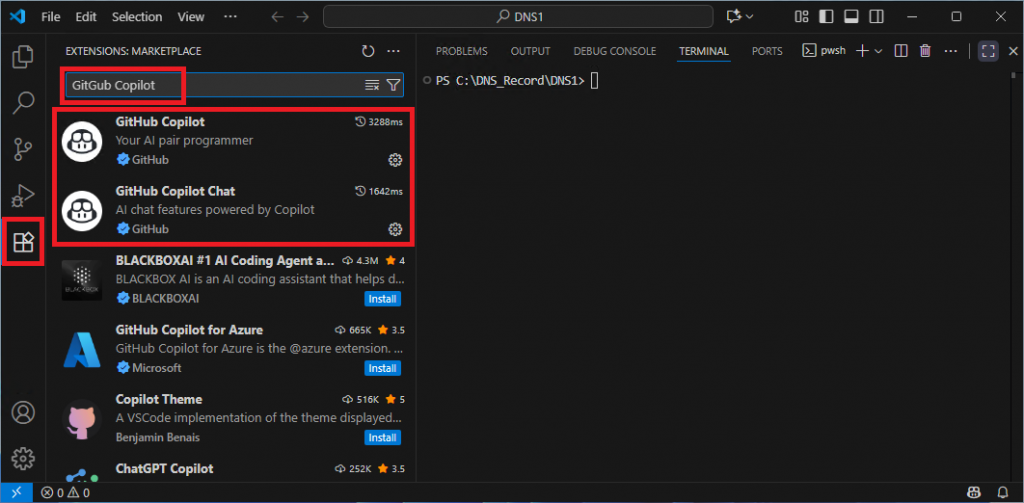This screenshot has height=503, width=1024.
Task: Open the Copilot status bar icon
Action: (974, 493)
